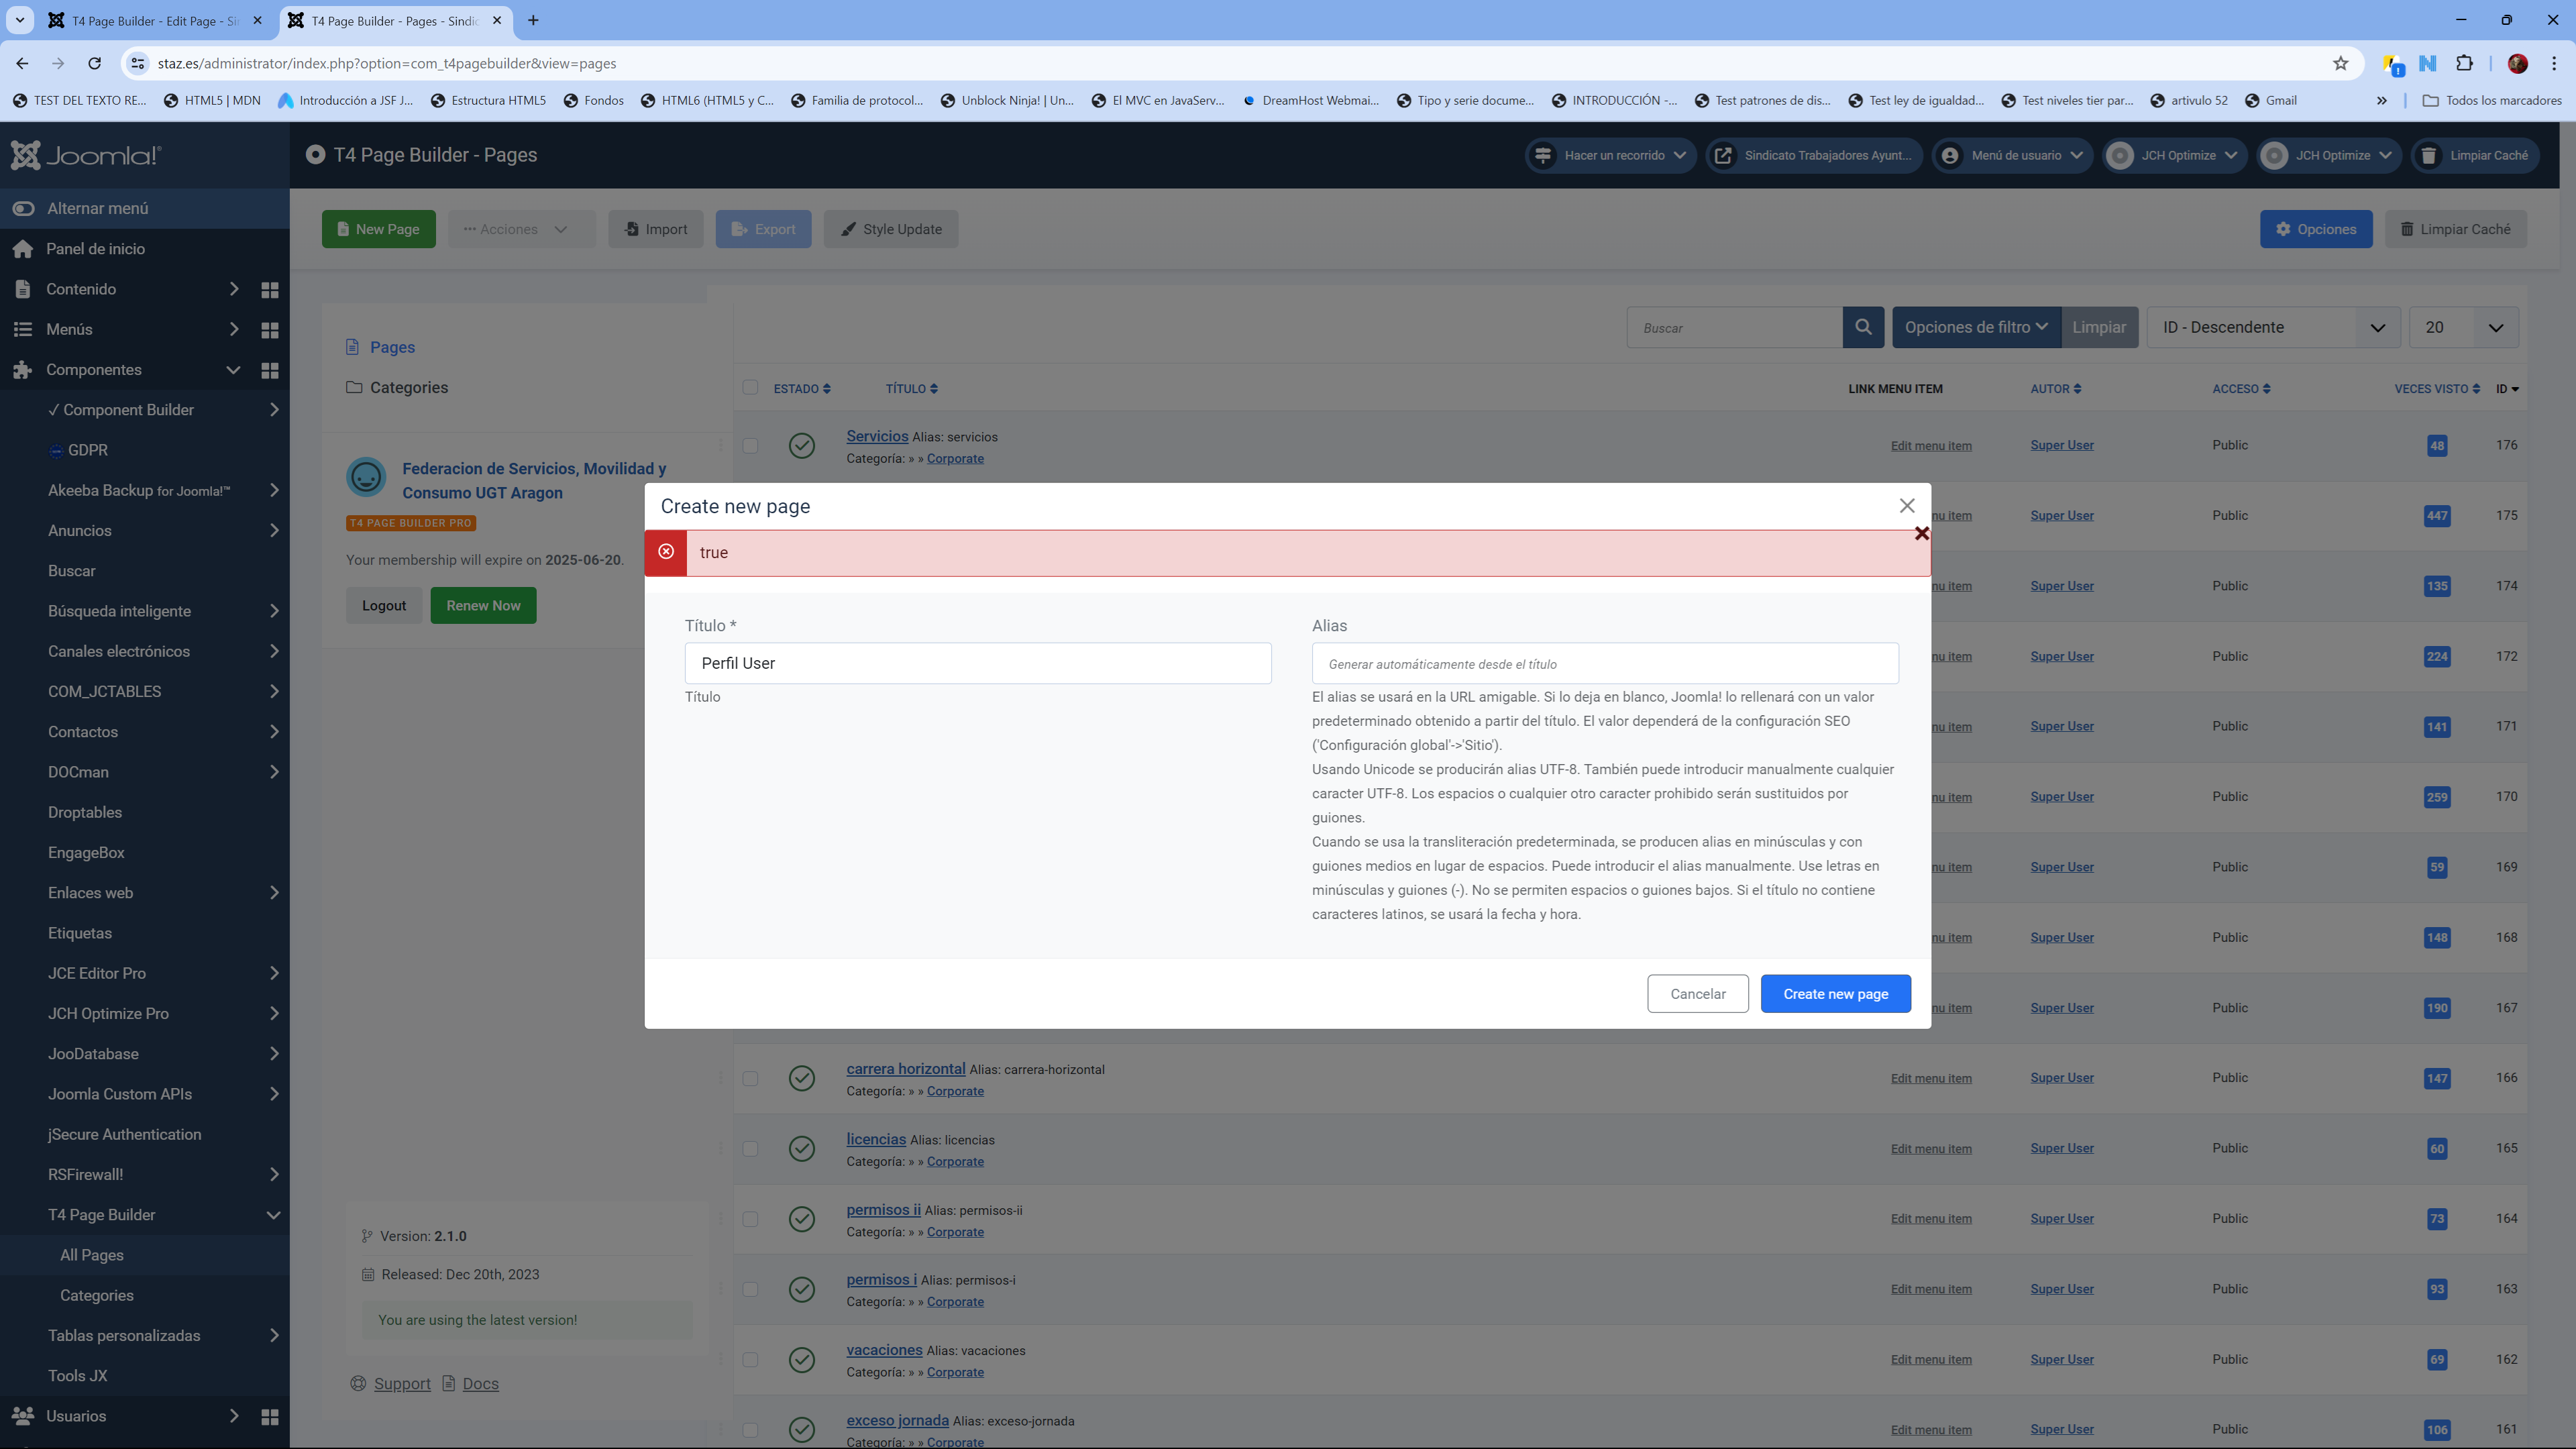Click the Usuarios dashboard grid icon
Image resolution: width=2576 pixels, height=1449 pixels.
coord(269,1416)
